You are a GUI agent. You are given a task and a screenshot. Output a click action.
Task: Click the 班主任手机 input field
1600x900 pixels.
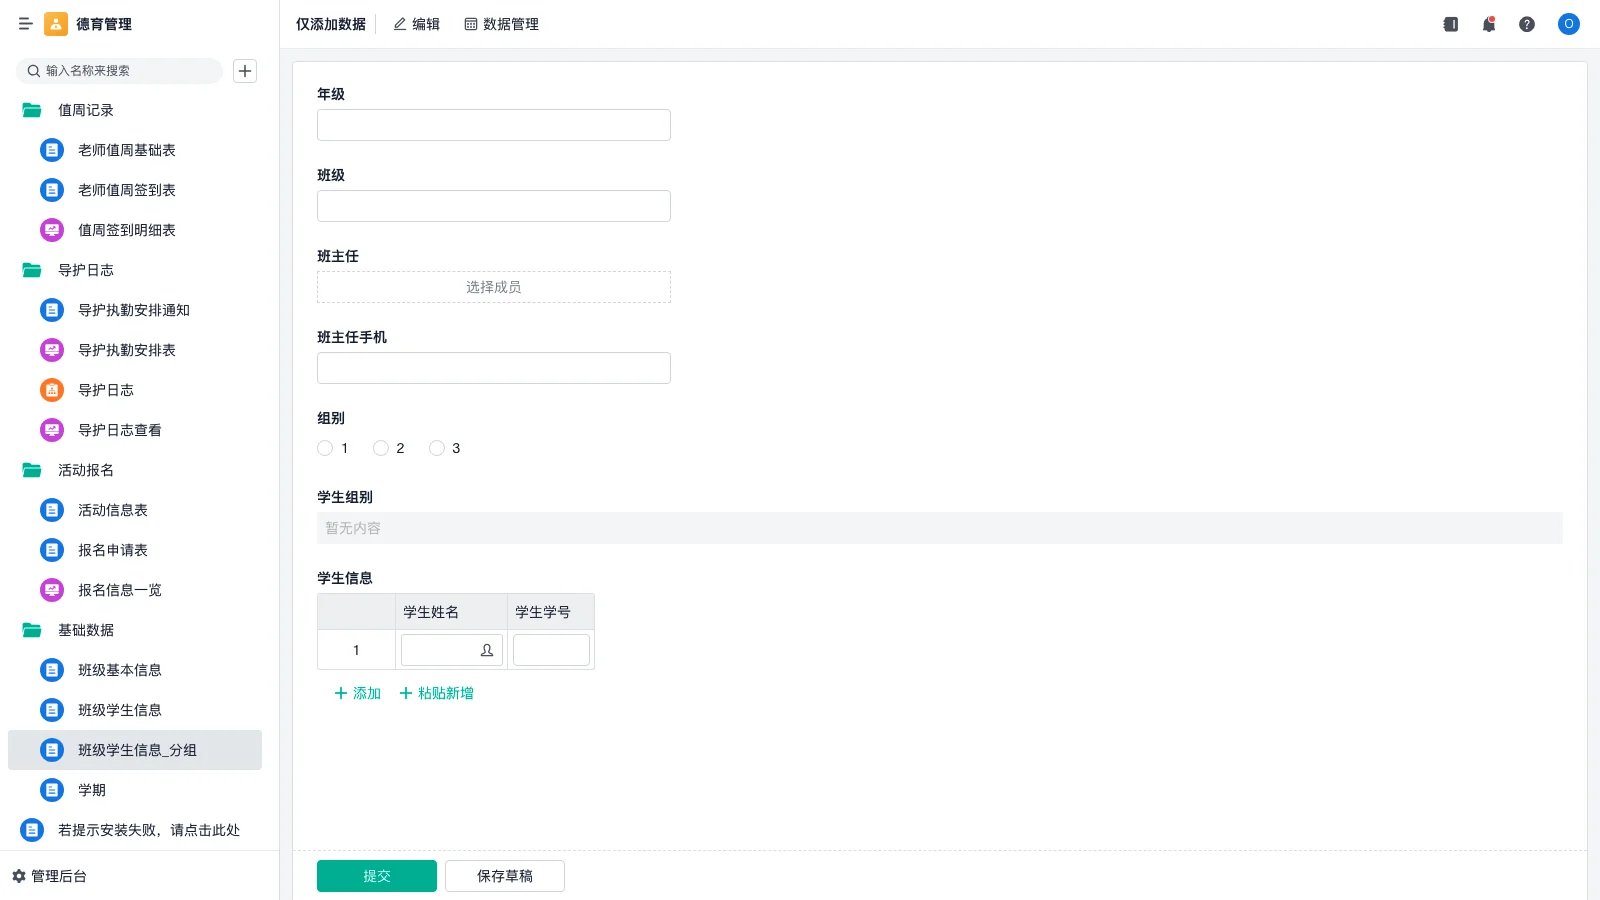pos(493,367)
